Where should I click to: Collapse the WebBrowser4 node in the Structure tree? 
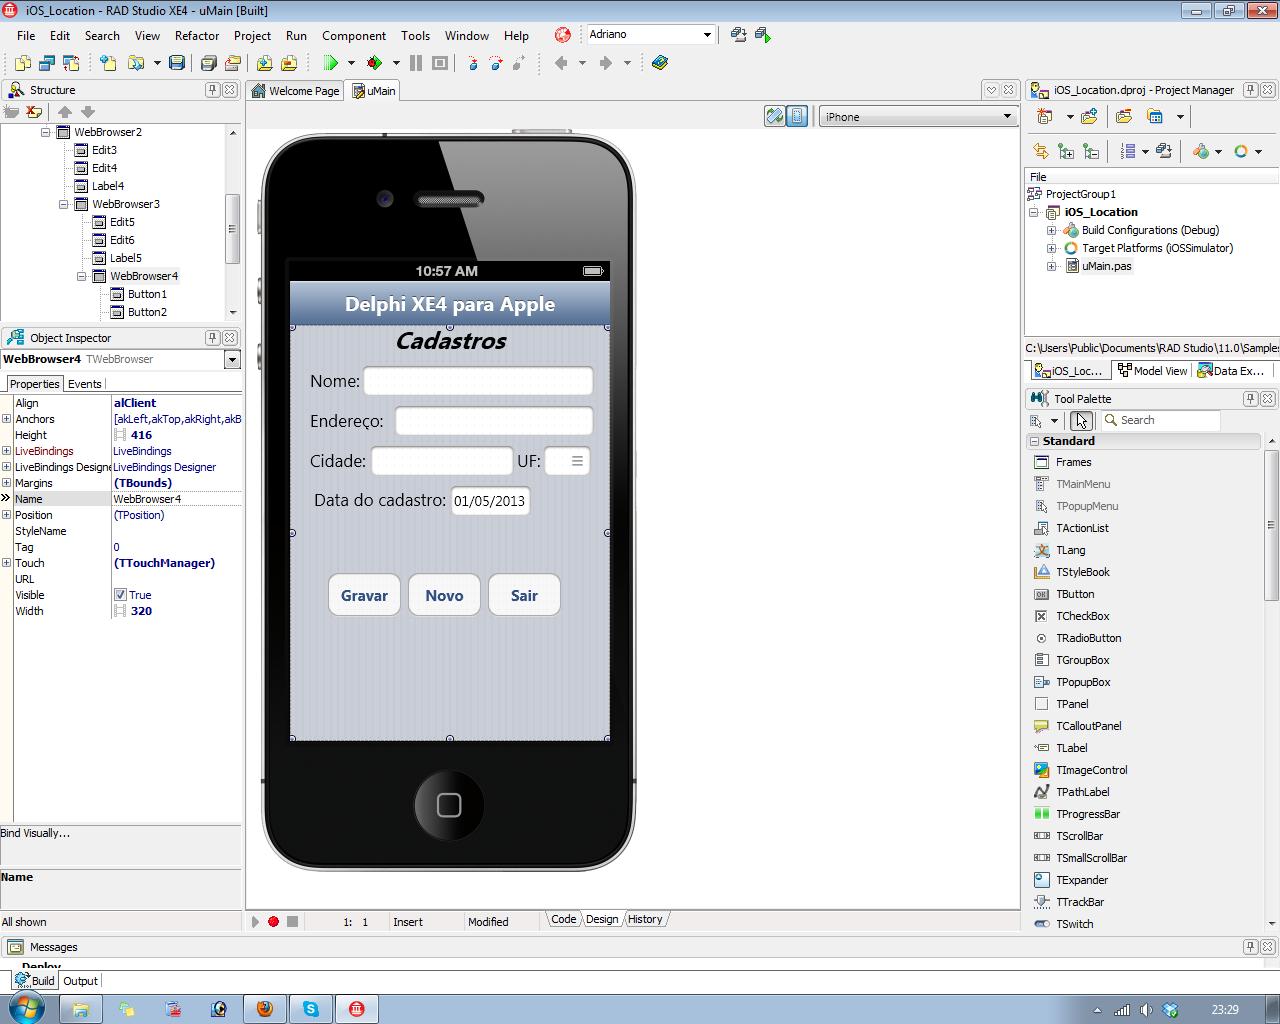point(82,276)
